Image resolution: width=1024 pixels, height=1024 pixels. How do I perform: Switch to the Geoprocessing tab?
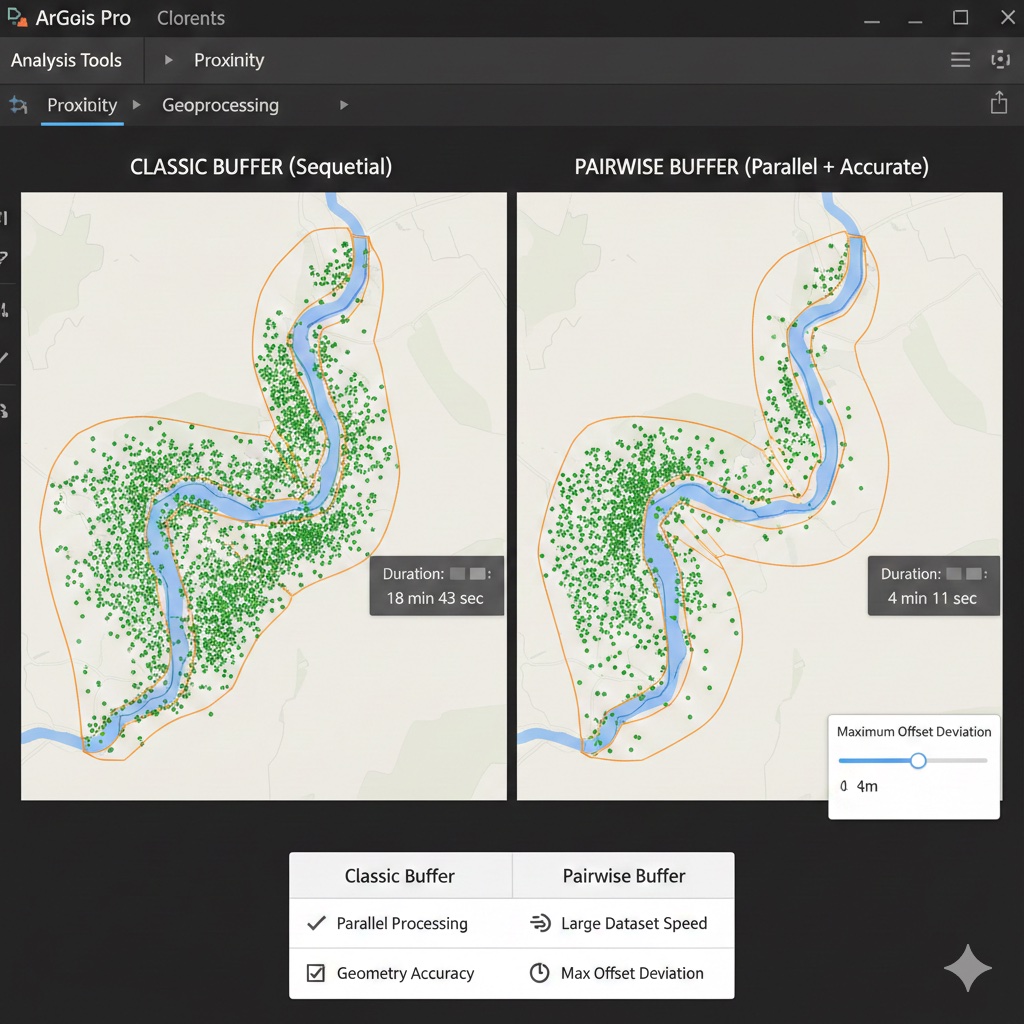(220, 105)
